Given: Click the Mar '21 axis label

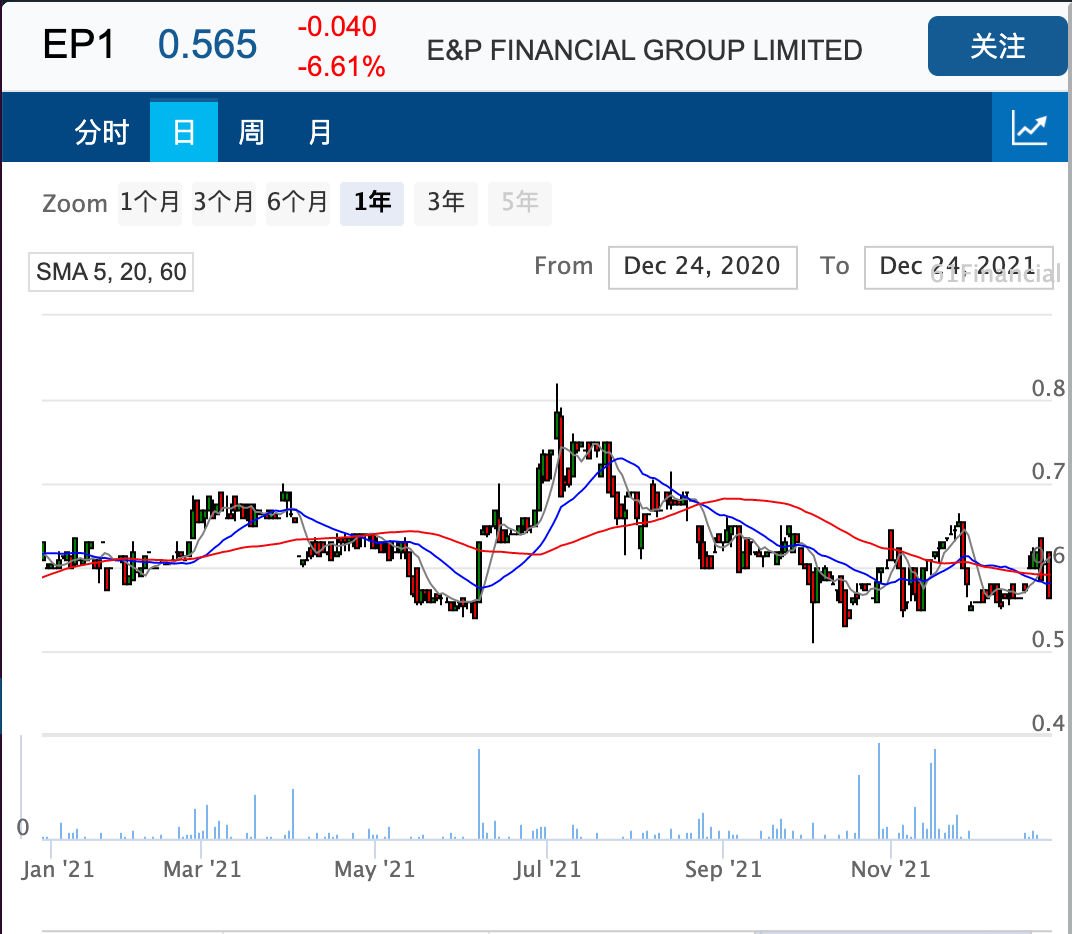Looking at the screenshot, I should [x=202, y=869].
